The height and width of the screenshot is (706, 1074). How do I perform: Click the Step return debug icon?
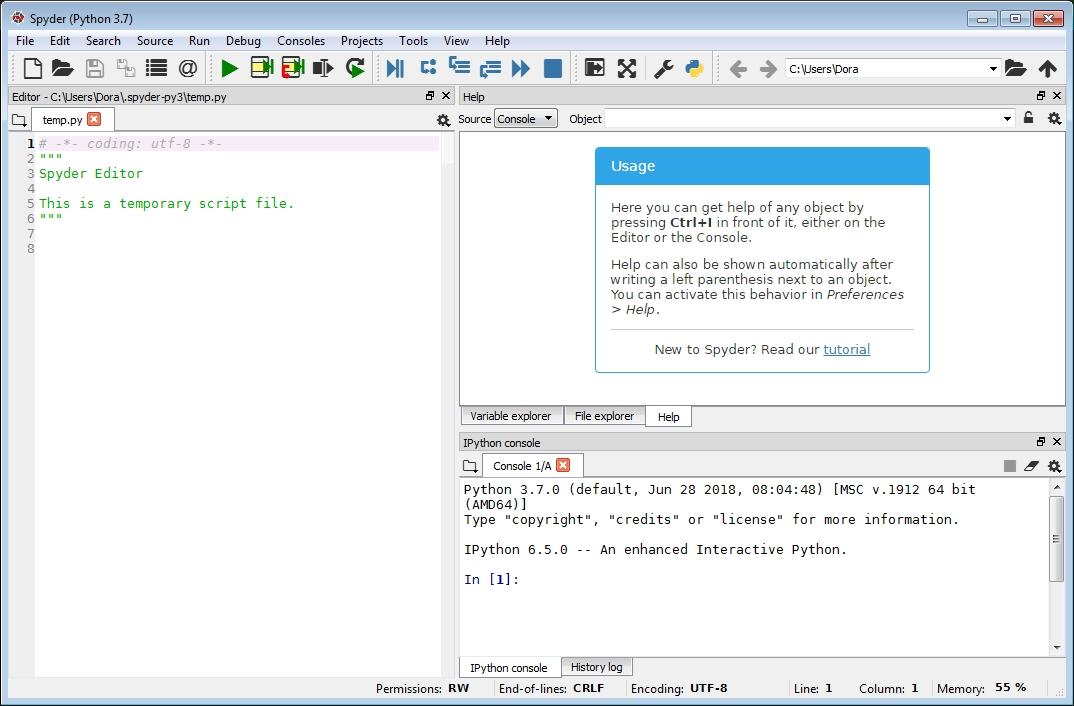(490, 68)
